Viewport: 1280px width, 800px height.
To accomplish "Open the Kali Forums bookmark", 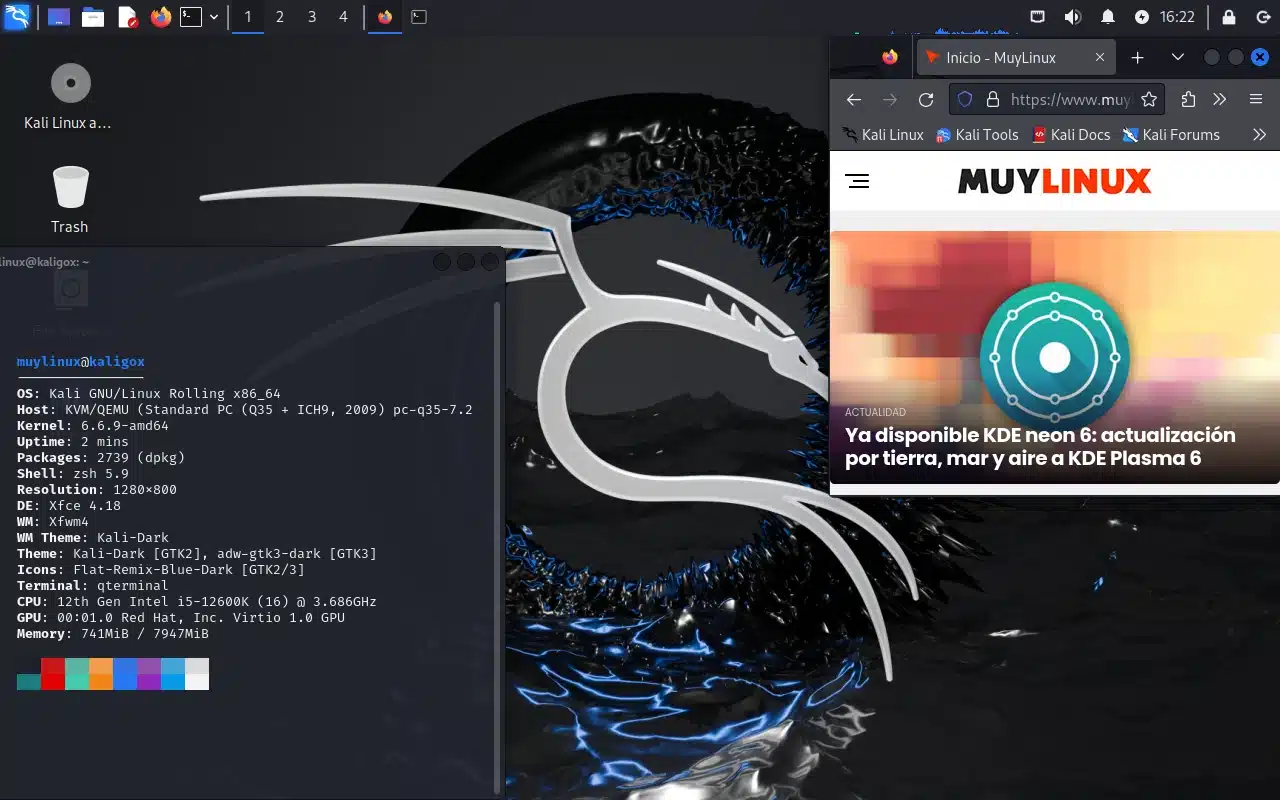I will click(1171, 134).
